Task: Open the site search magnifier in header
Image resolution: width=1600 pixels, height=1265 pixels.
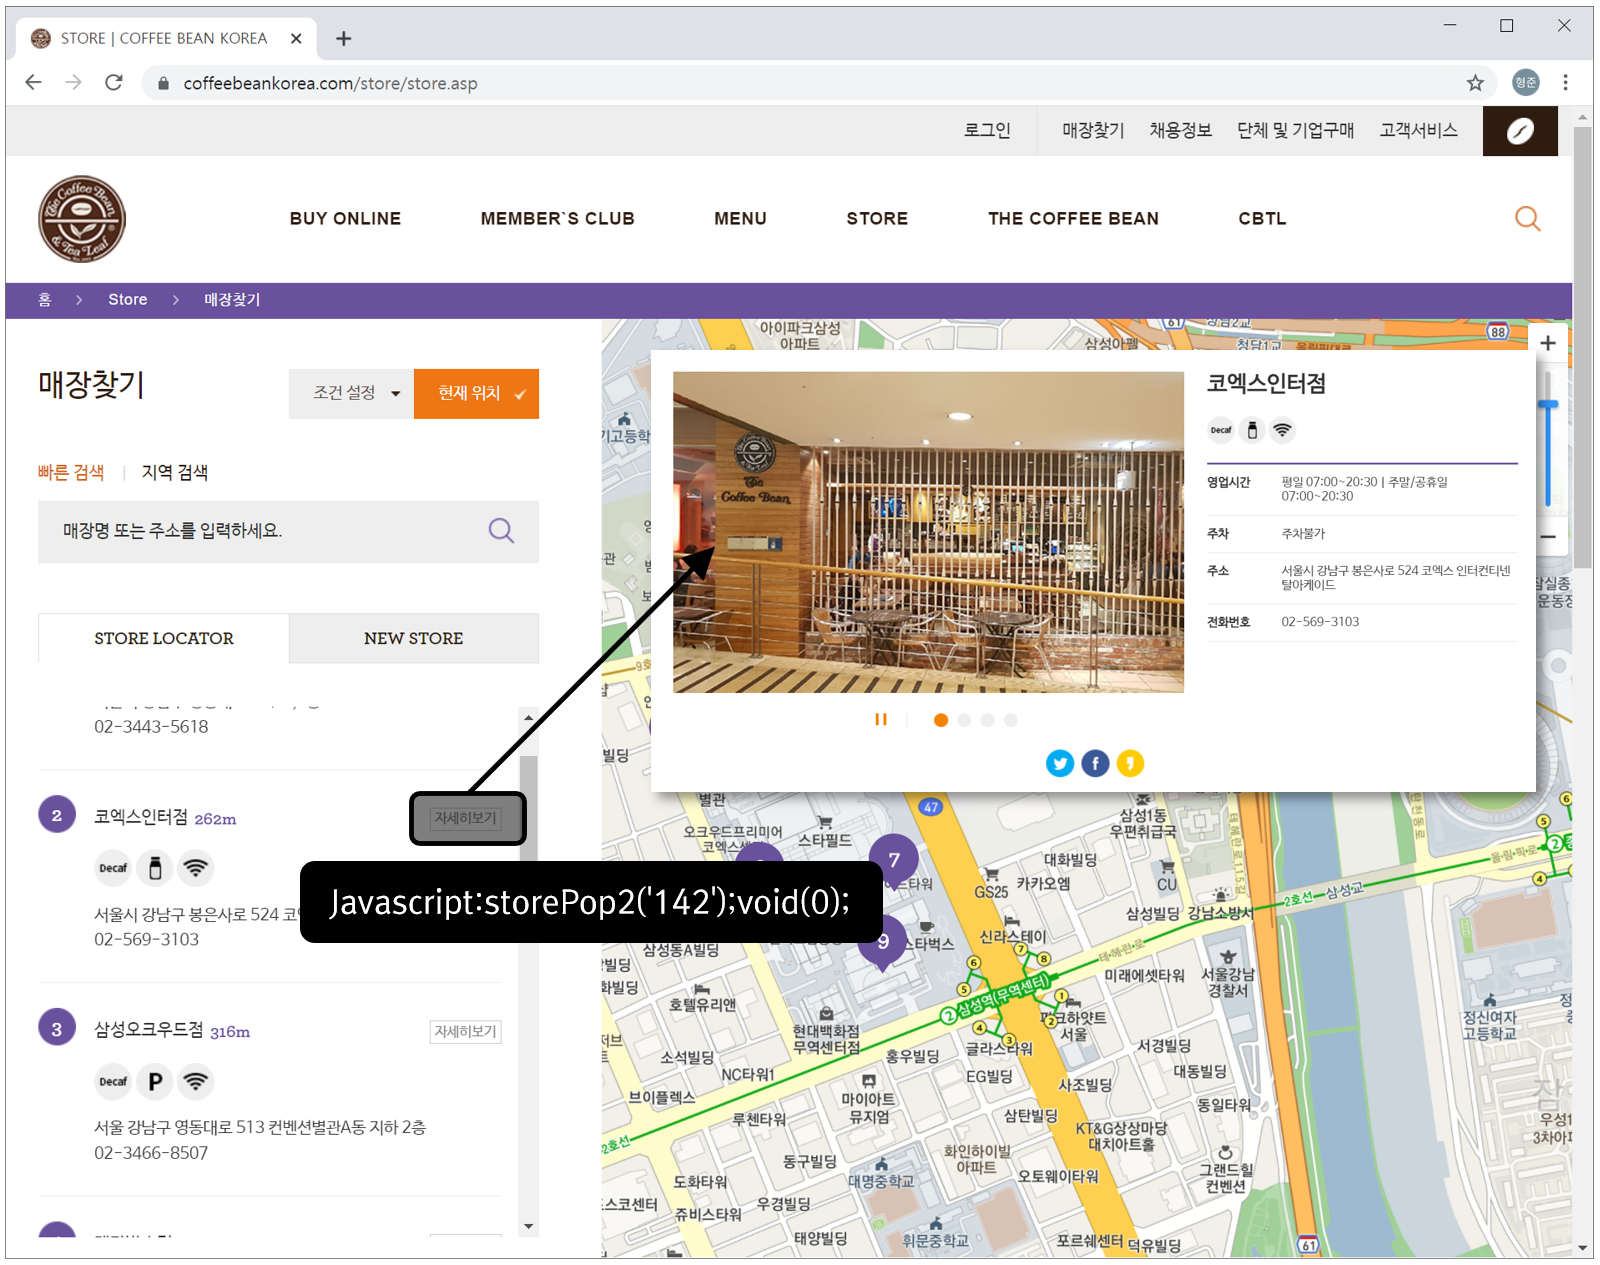Action: [1527, 218]
